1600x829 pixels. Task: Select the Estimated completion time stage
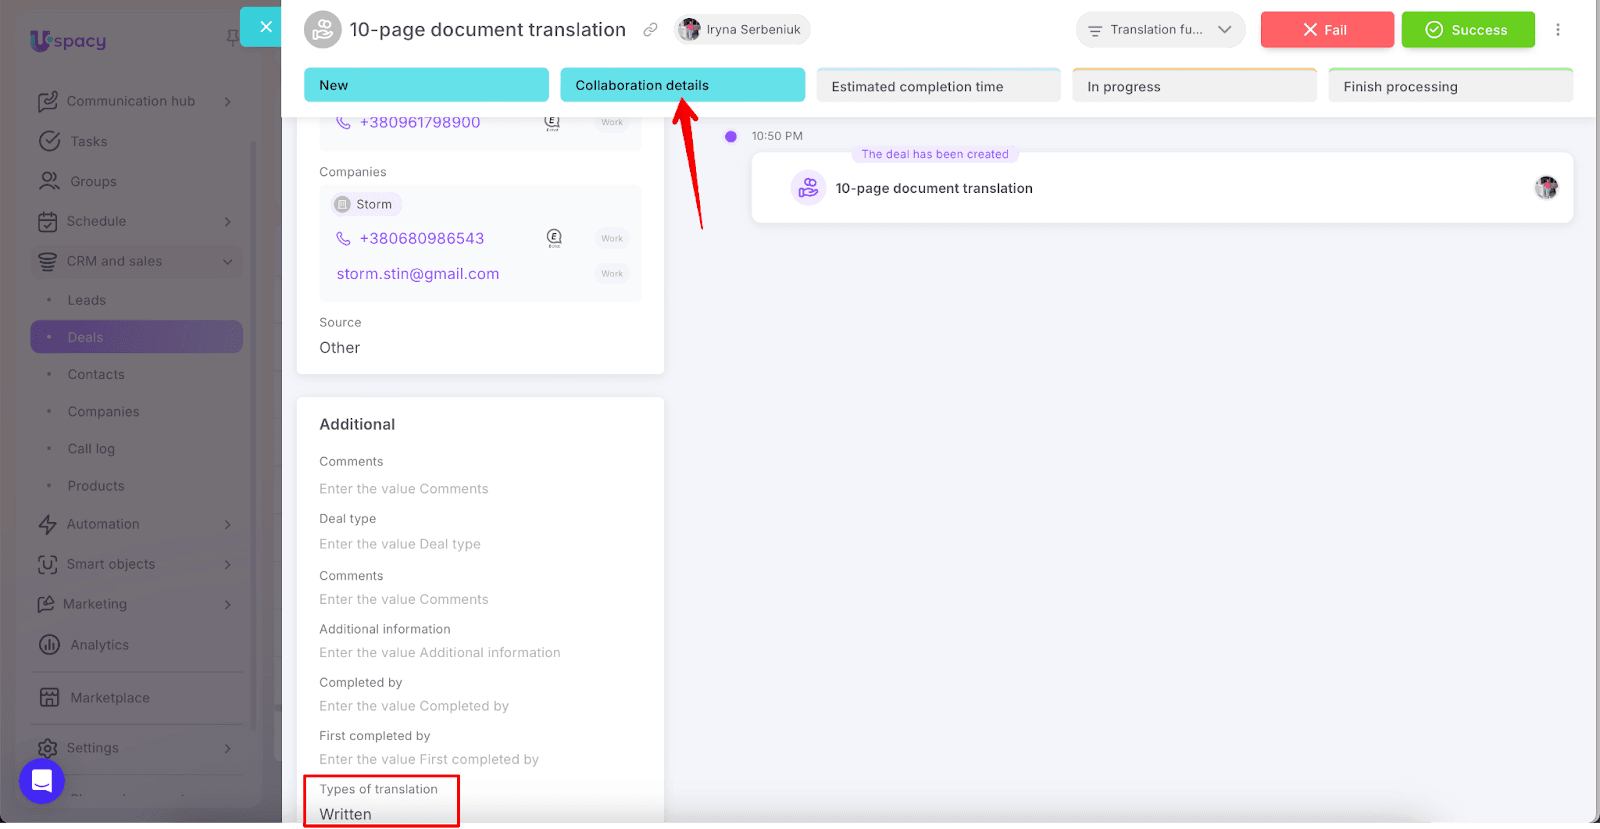pos(938,86)
